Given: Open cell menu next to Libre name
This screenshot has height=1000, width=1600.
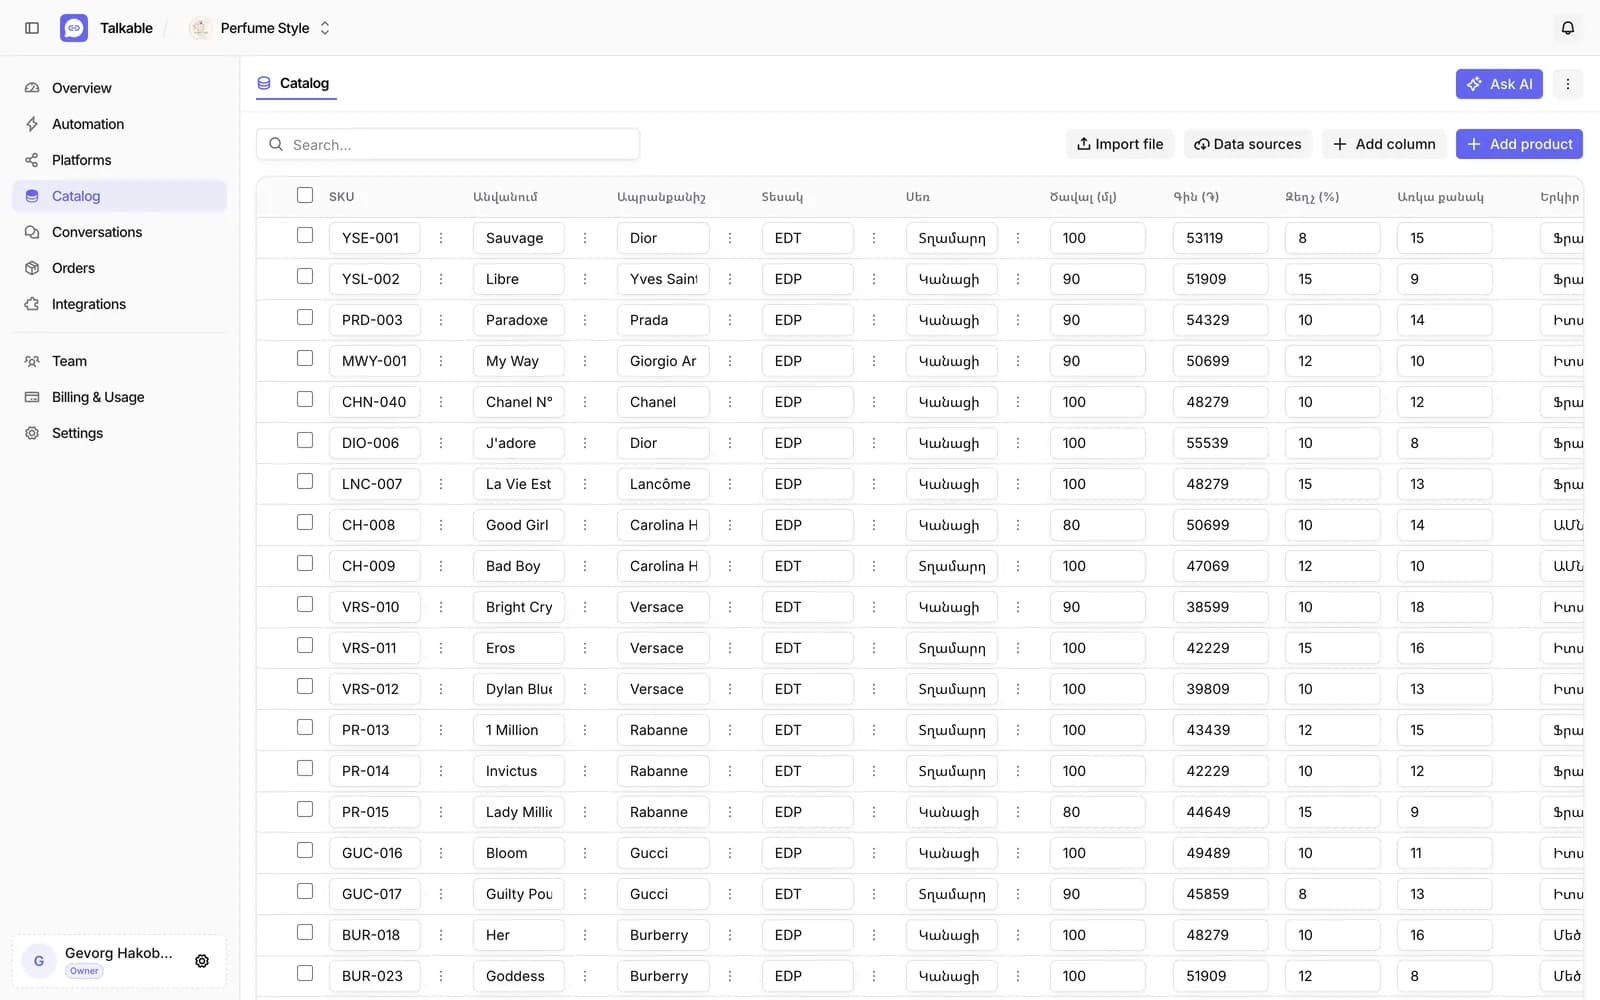Looking at the screenshot, I should pyautogui.click(x=585, y=279).
